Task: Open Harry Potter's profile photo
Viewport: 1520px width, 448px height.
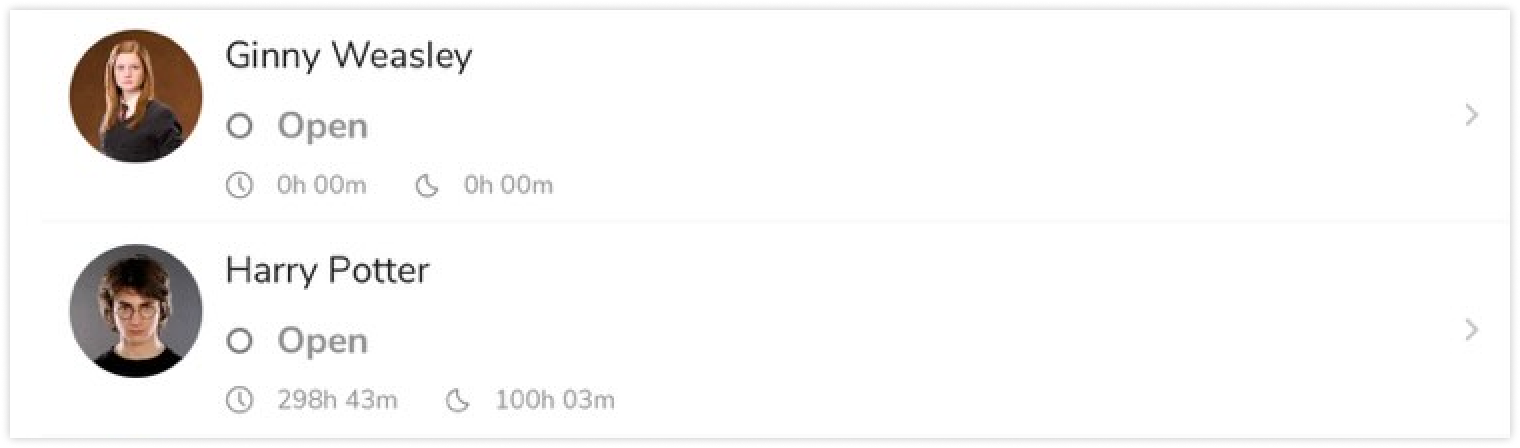Action: (136, 311)
